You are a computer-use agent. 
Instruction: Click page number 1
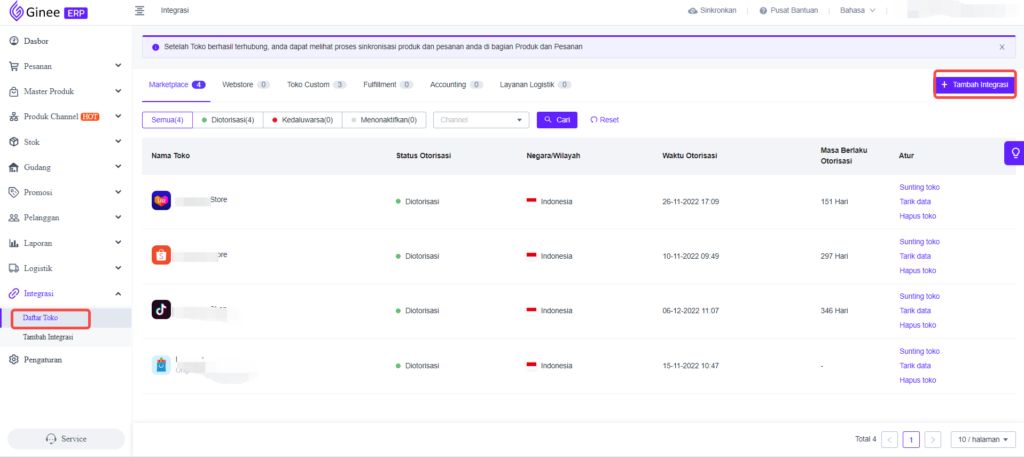911,439
